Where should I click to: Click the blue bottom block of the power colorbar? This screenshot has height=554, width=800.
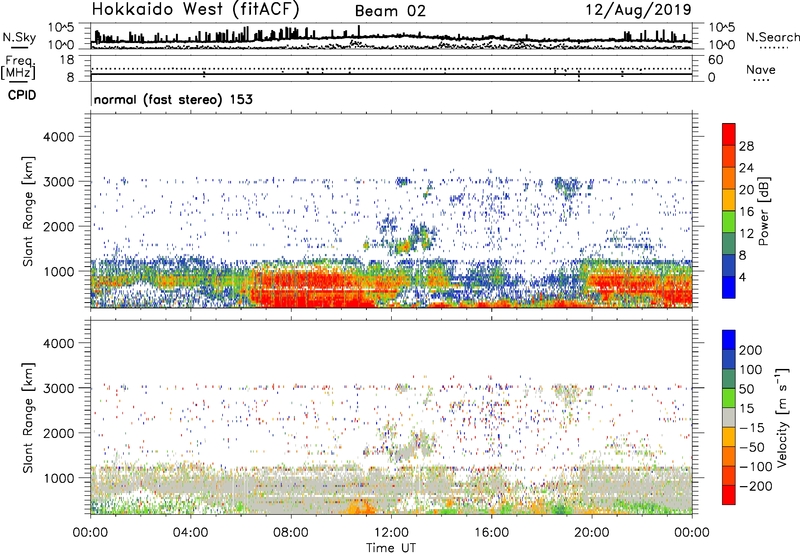pyautogui.click(x=729, y=287)
